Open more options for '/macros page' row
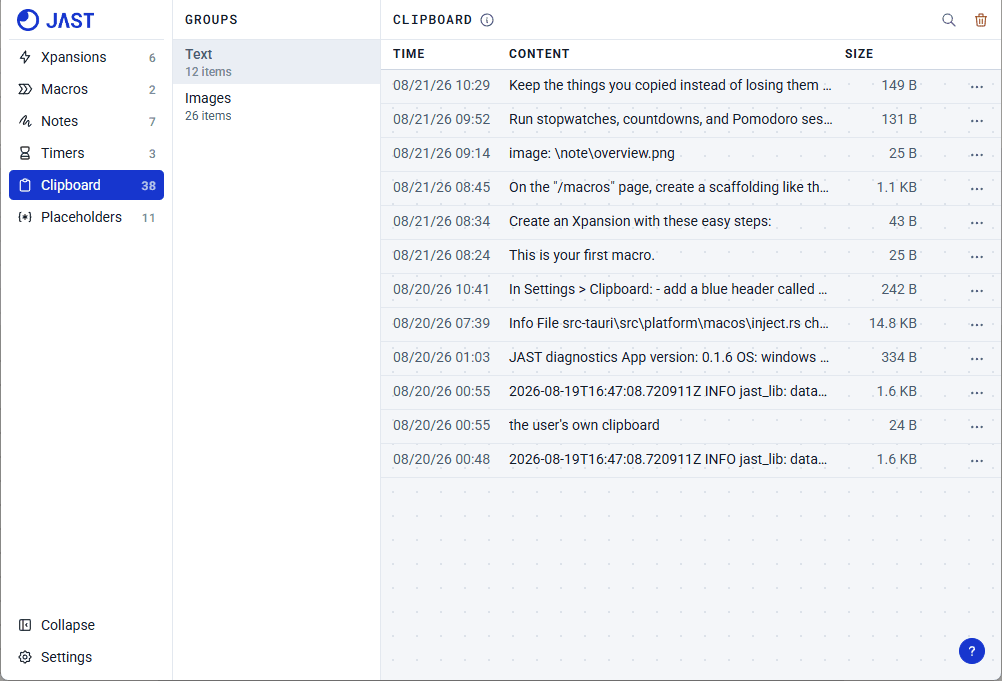The width and height of the screenshot is (1002, 681). pyautogui.click(x=976, y=188)
